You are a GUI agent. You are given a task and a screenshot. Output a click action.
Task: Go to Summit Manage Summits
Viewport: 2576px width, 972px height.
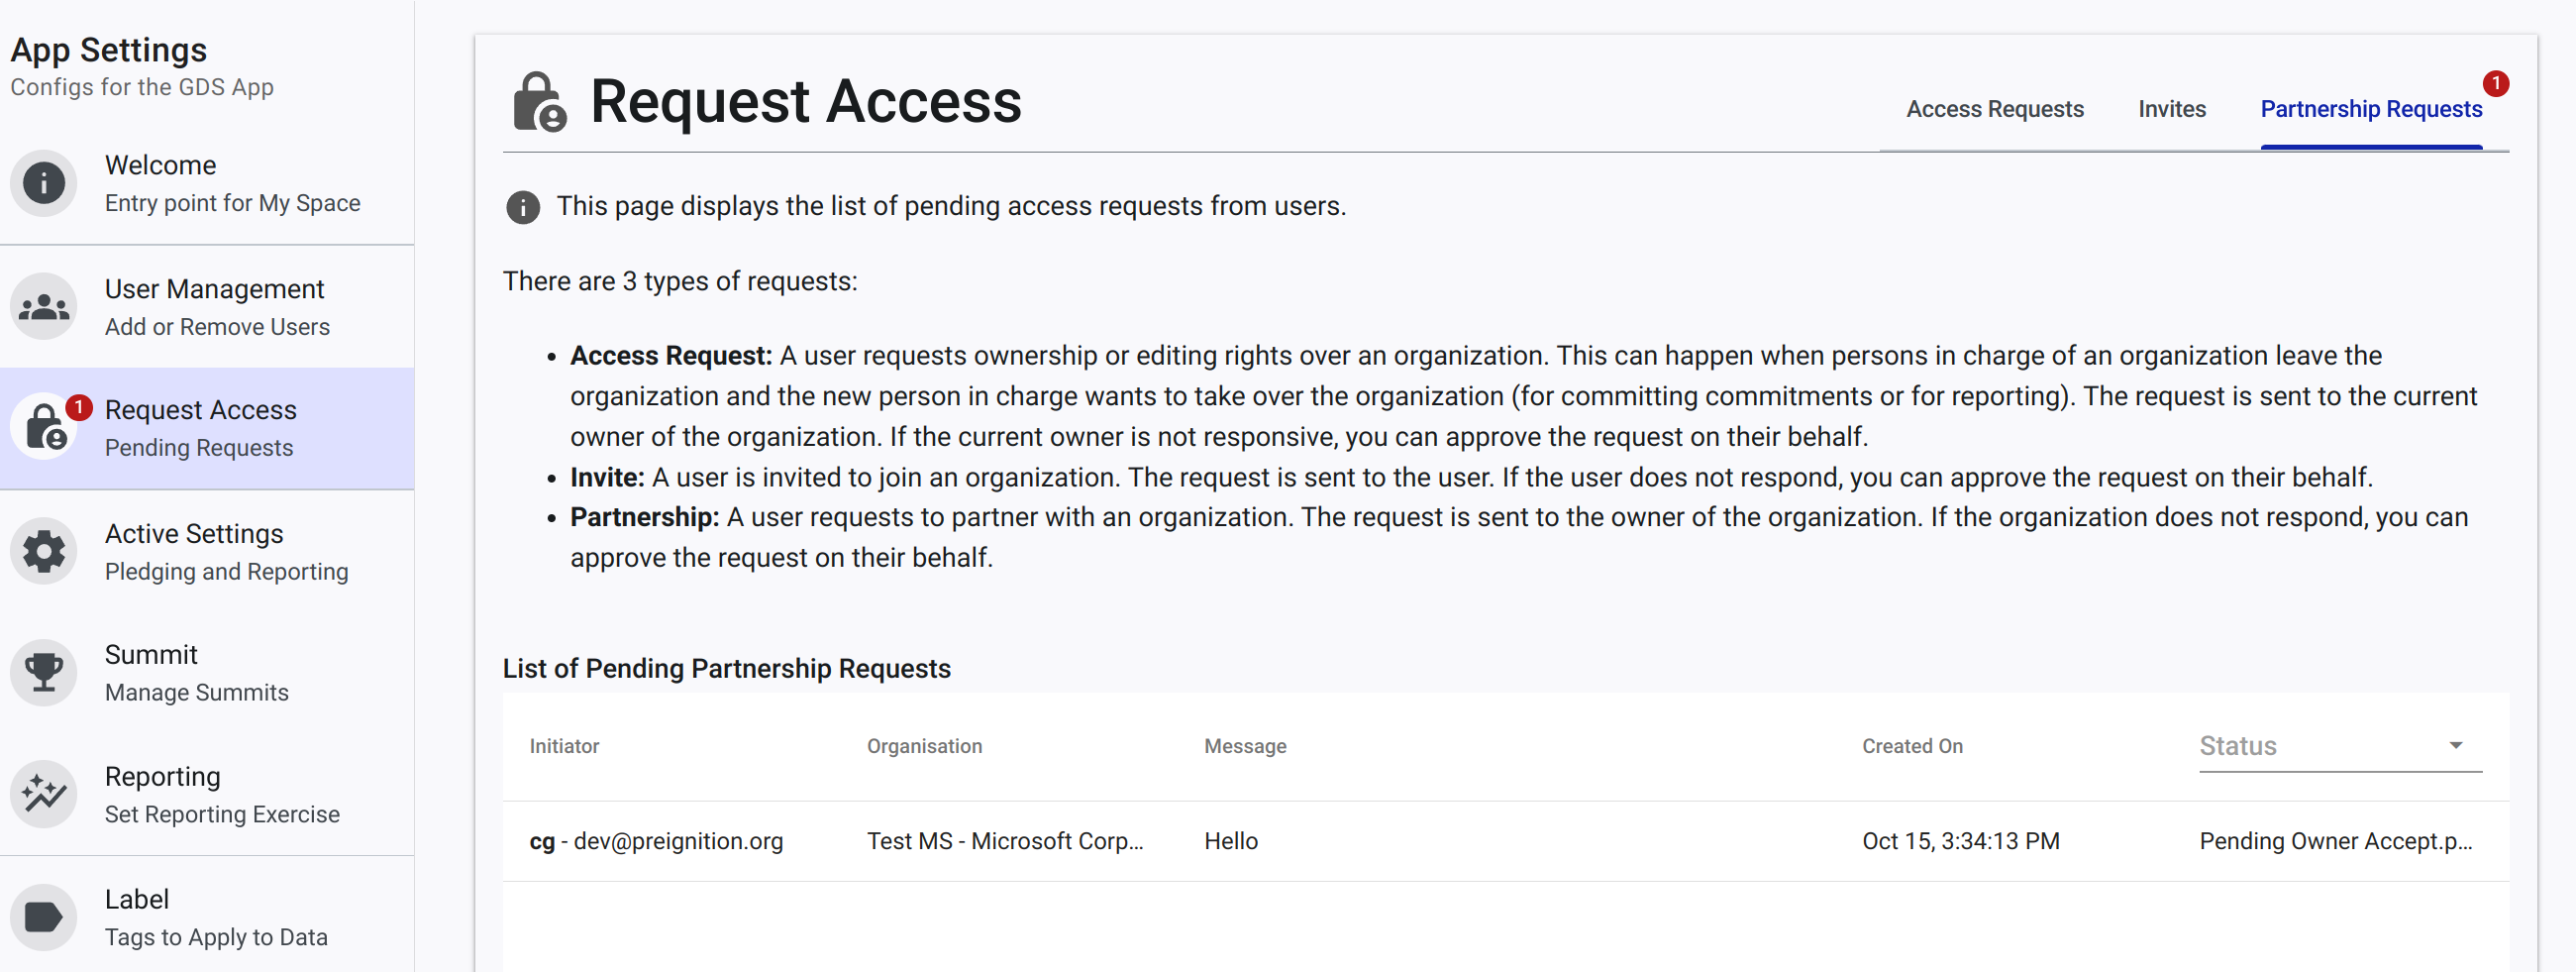pos(207,673)
